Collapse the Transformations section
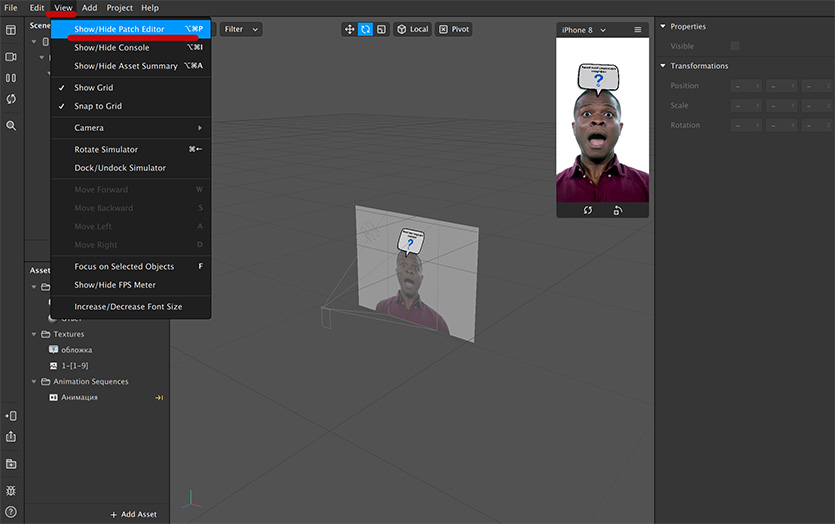Screen dimensions: 835x524 tap(662, 66)
